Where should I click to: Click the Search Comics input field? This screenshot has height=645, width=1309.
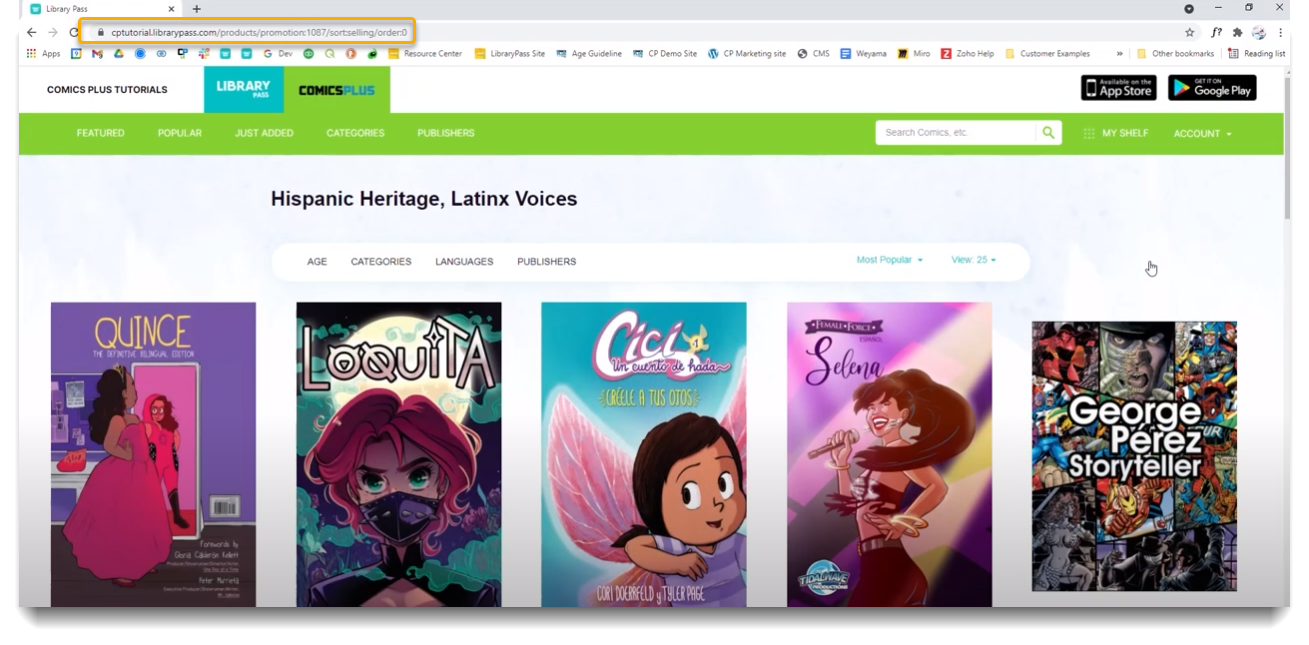(955, 133)
